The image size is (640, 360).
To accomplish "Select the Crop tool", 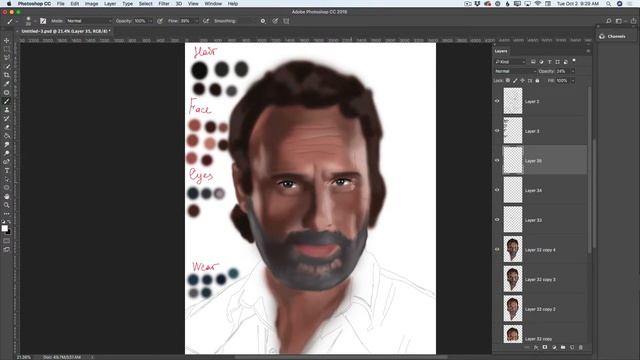I will 7,75.
